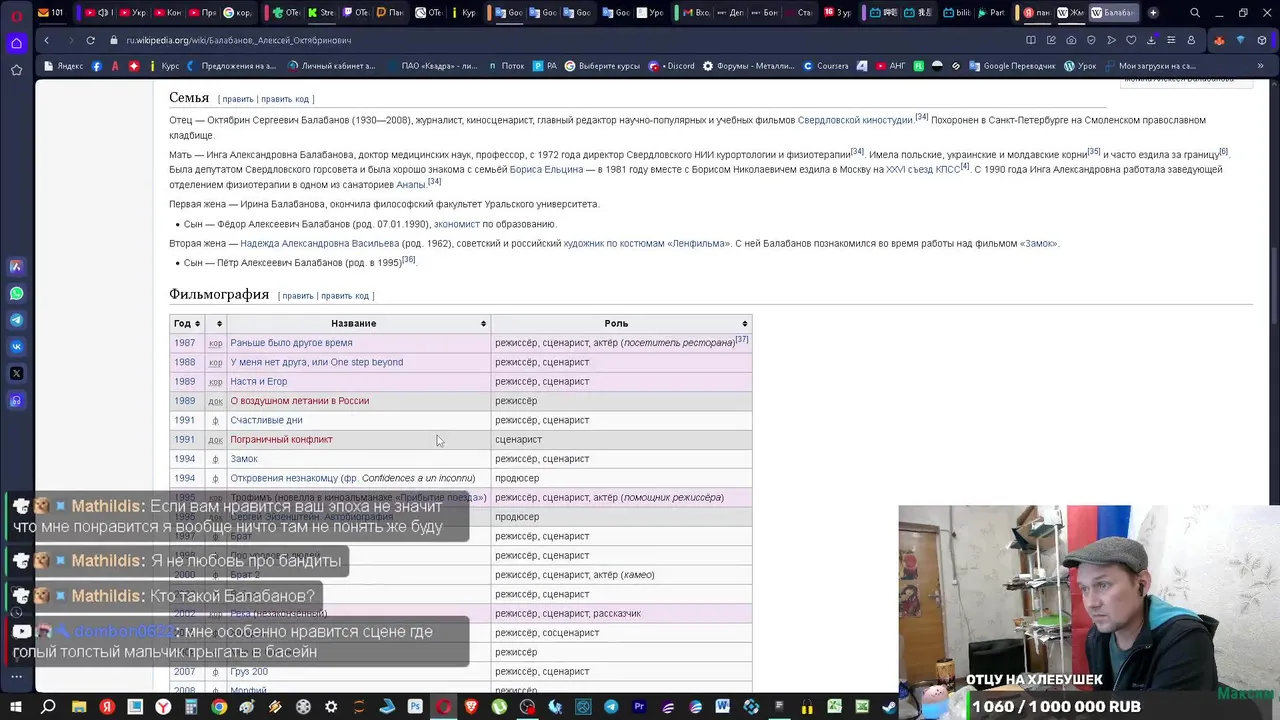
Task: Open the snapshot camera icon in address bar
Action: (x=1071, y=40)
